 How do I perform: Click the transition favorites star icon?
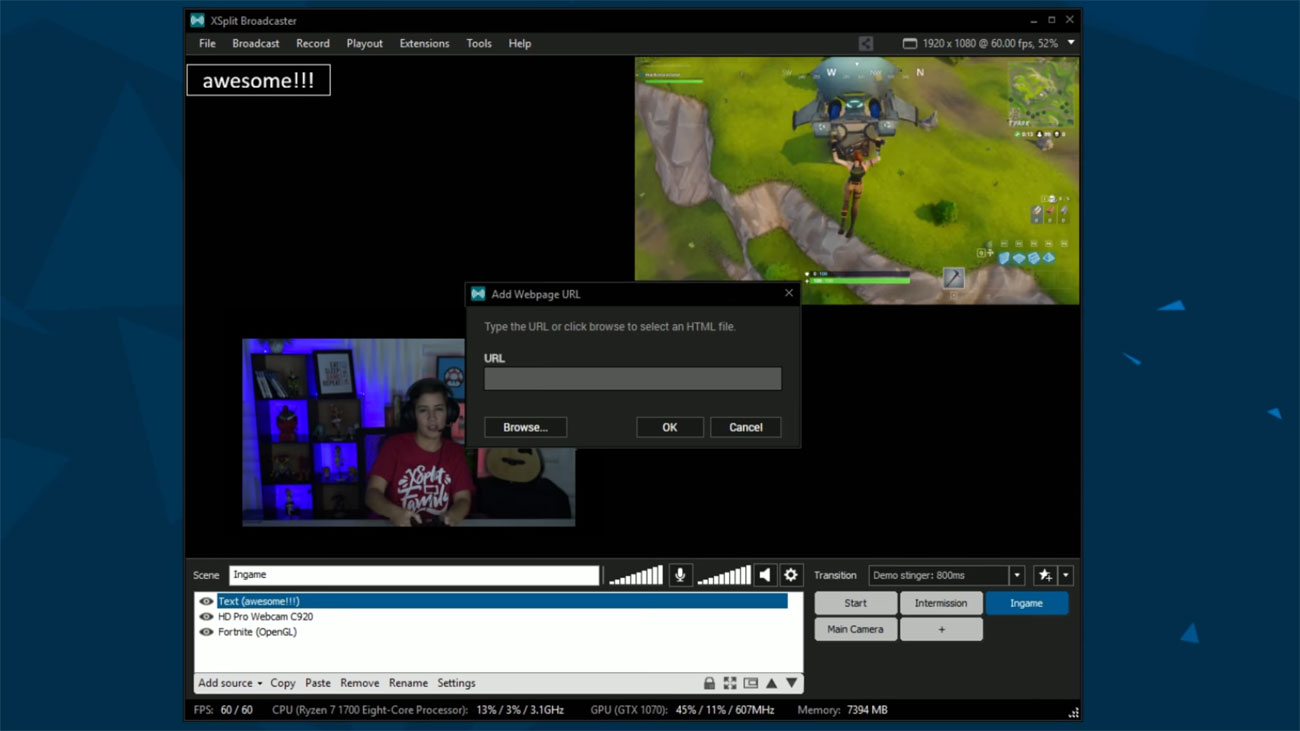[x=1045, y=575]
